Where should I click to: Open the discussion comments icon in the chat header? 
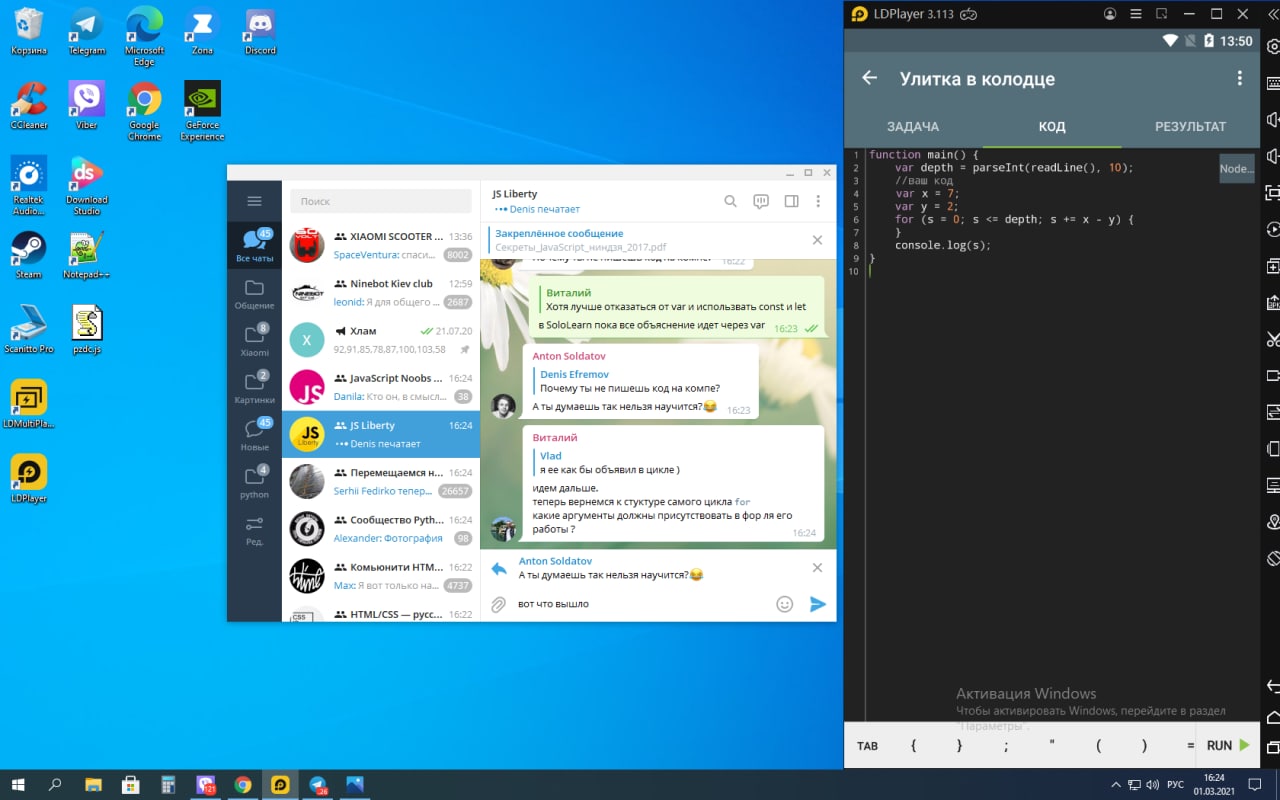[x=761, y=201]
